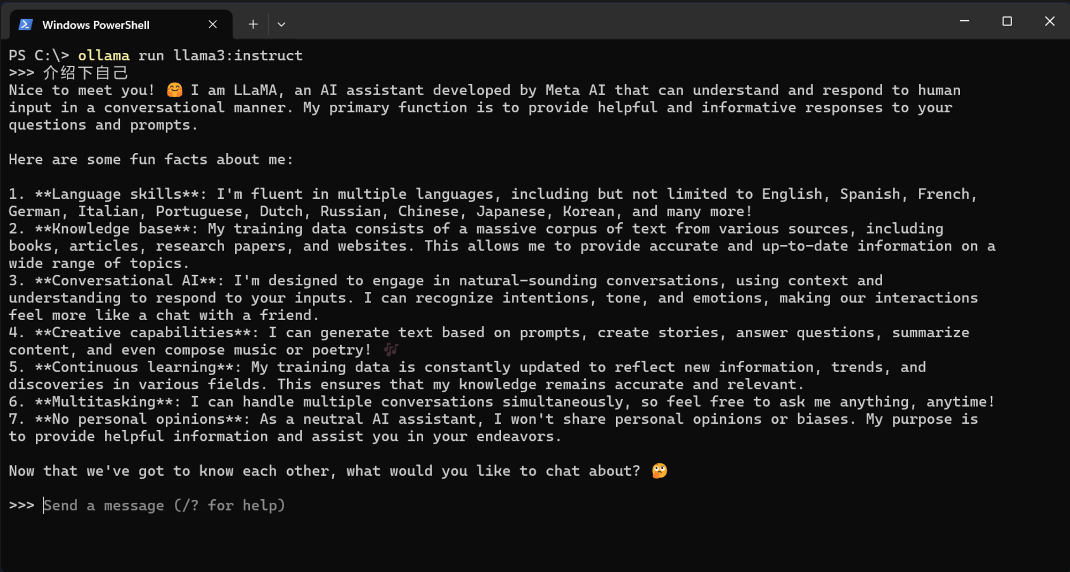Click the PowerShell icon in the tab
This screenshot has height=572, width=1070.
[x=26, y=25]
